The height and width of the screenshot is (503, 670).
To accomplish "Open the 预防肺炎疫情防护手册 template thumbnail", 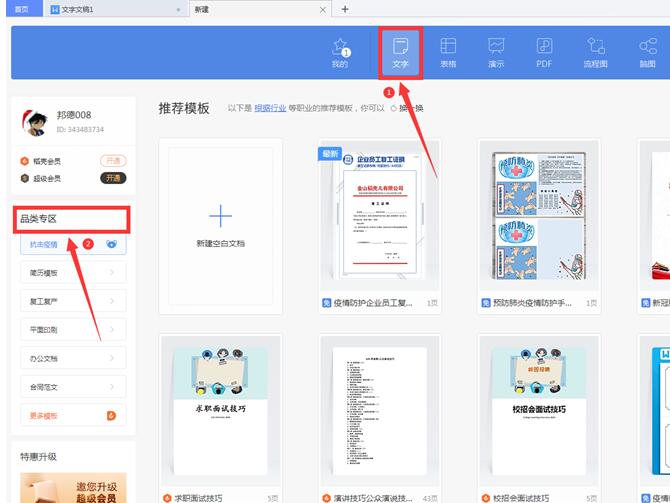I will (539, 216).
